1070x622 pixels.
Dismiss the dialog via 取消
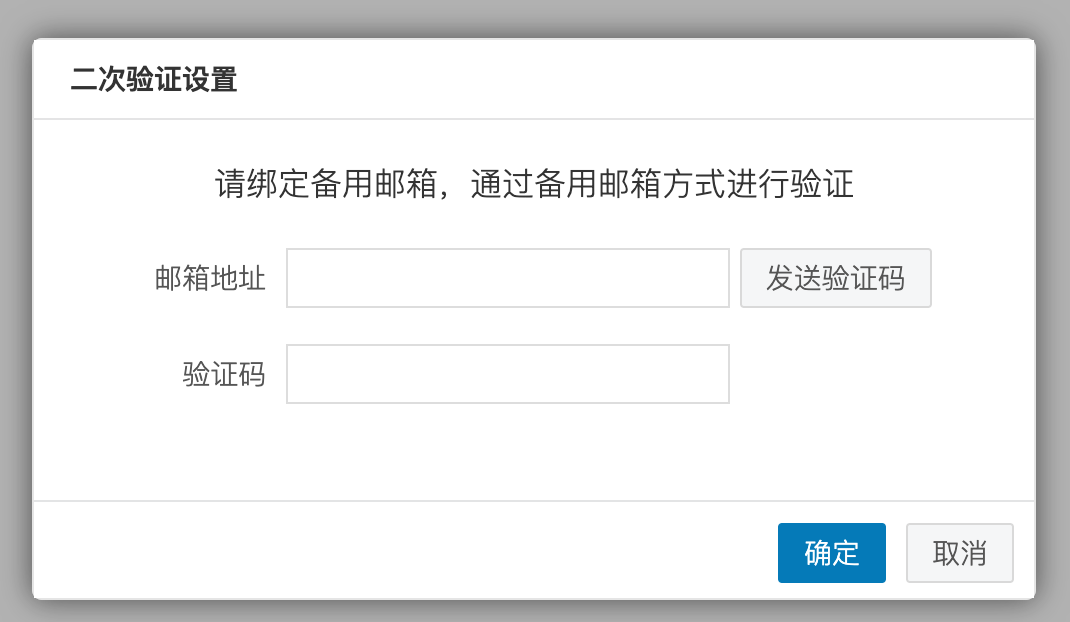(x=959, y=552)
